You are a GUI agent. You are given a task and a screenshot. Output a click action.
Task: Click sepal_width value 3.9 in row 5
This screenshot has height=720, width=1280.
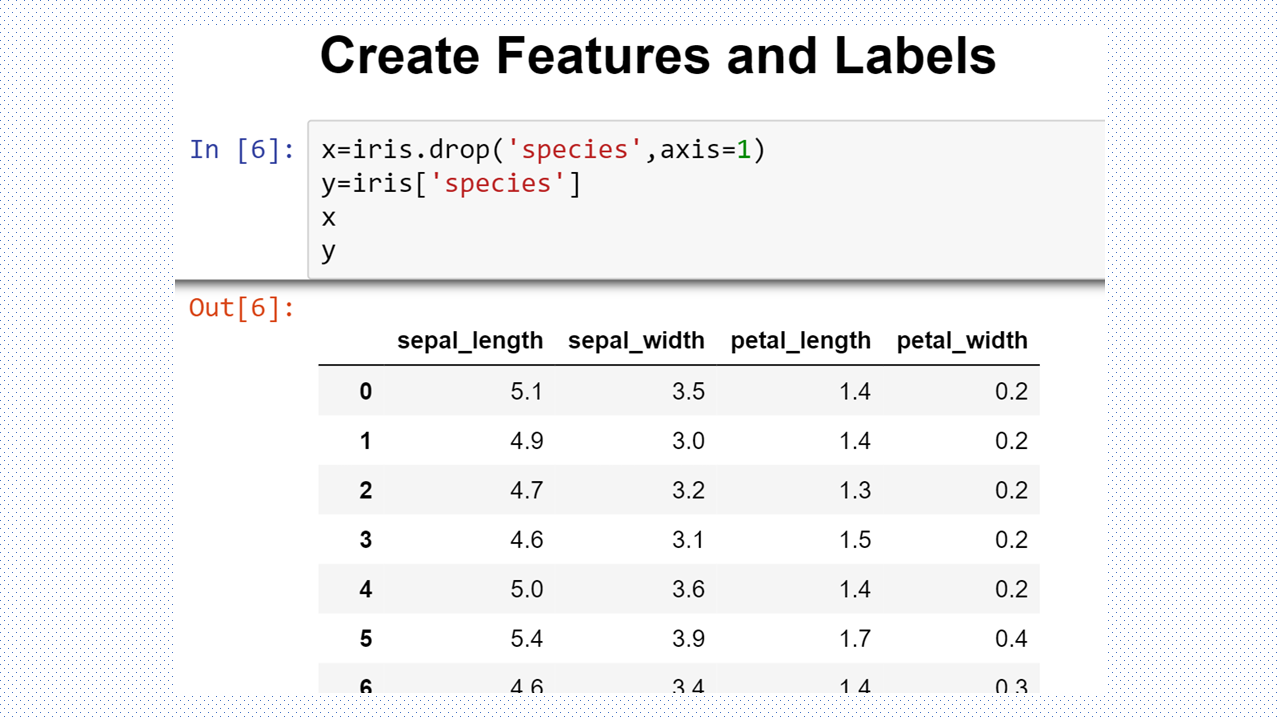click(688, 639)
